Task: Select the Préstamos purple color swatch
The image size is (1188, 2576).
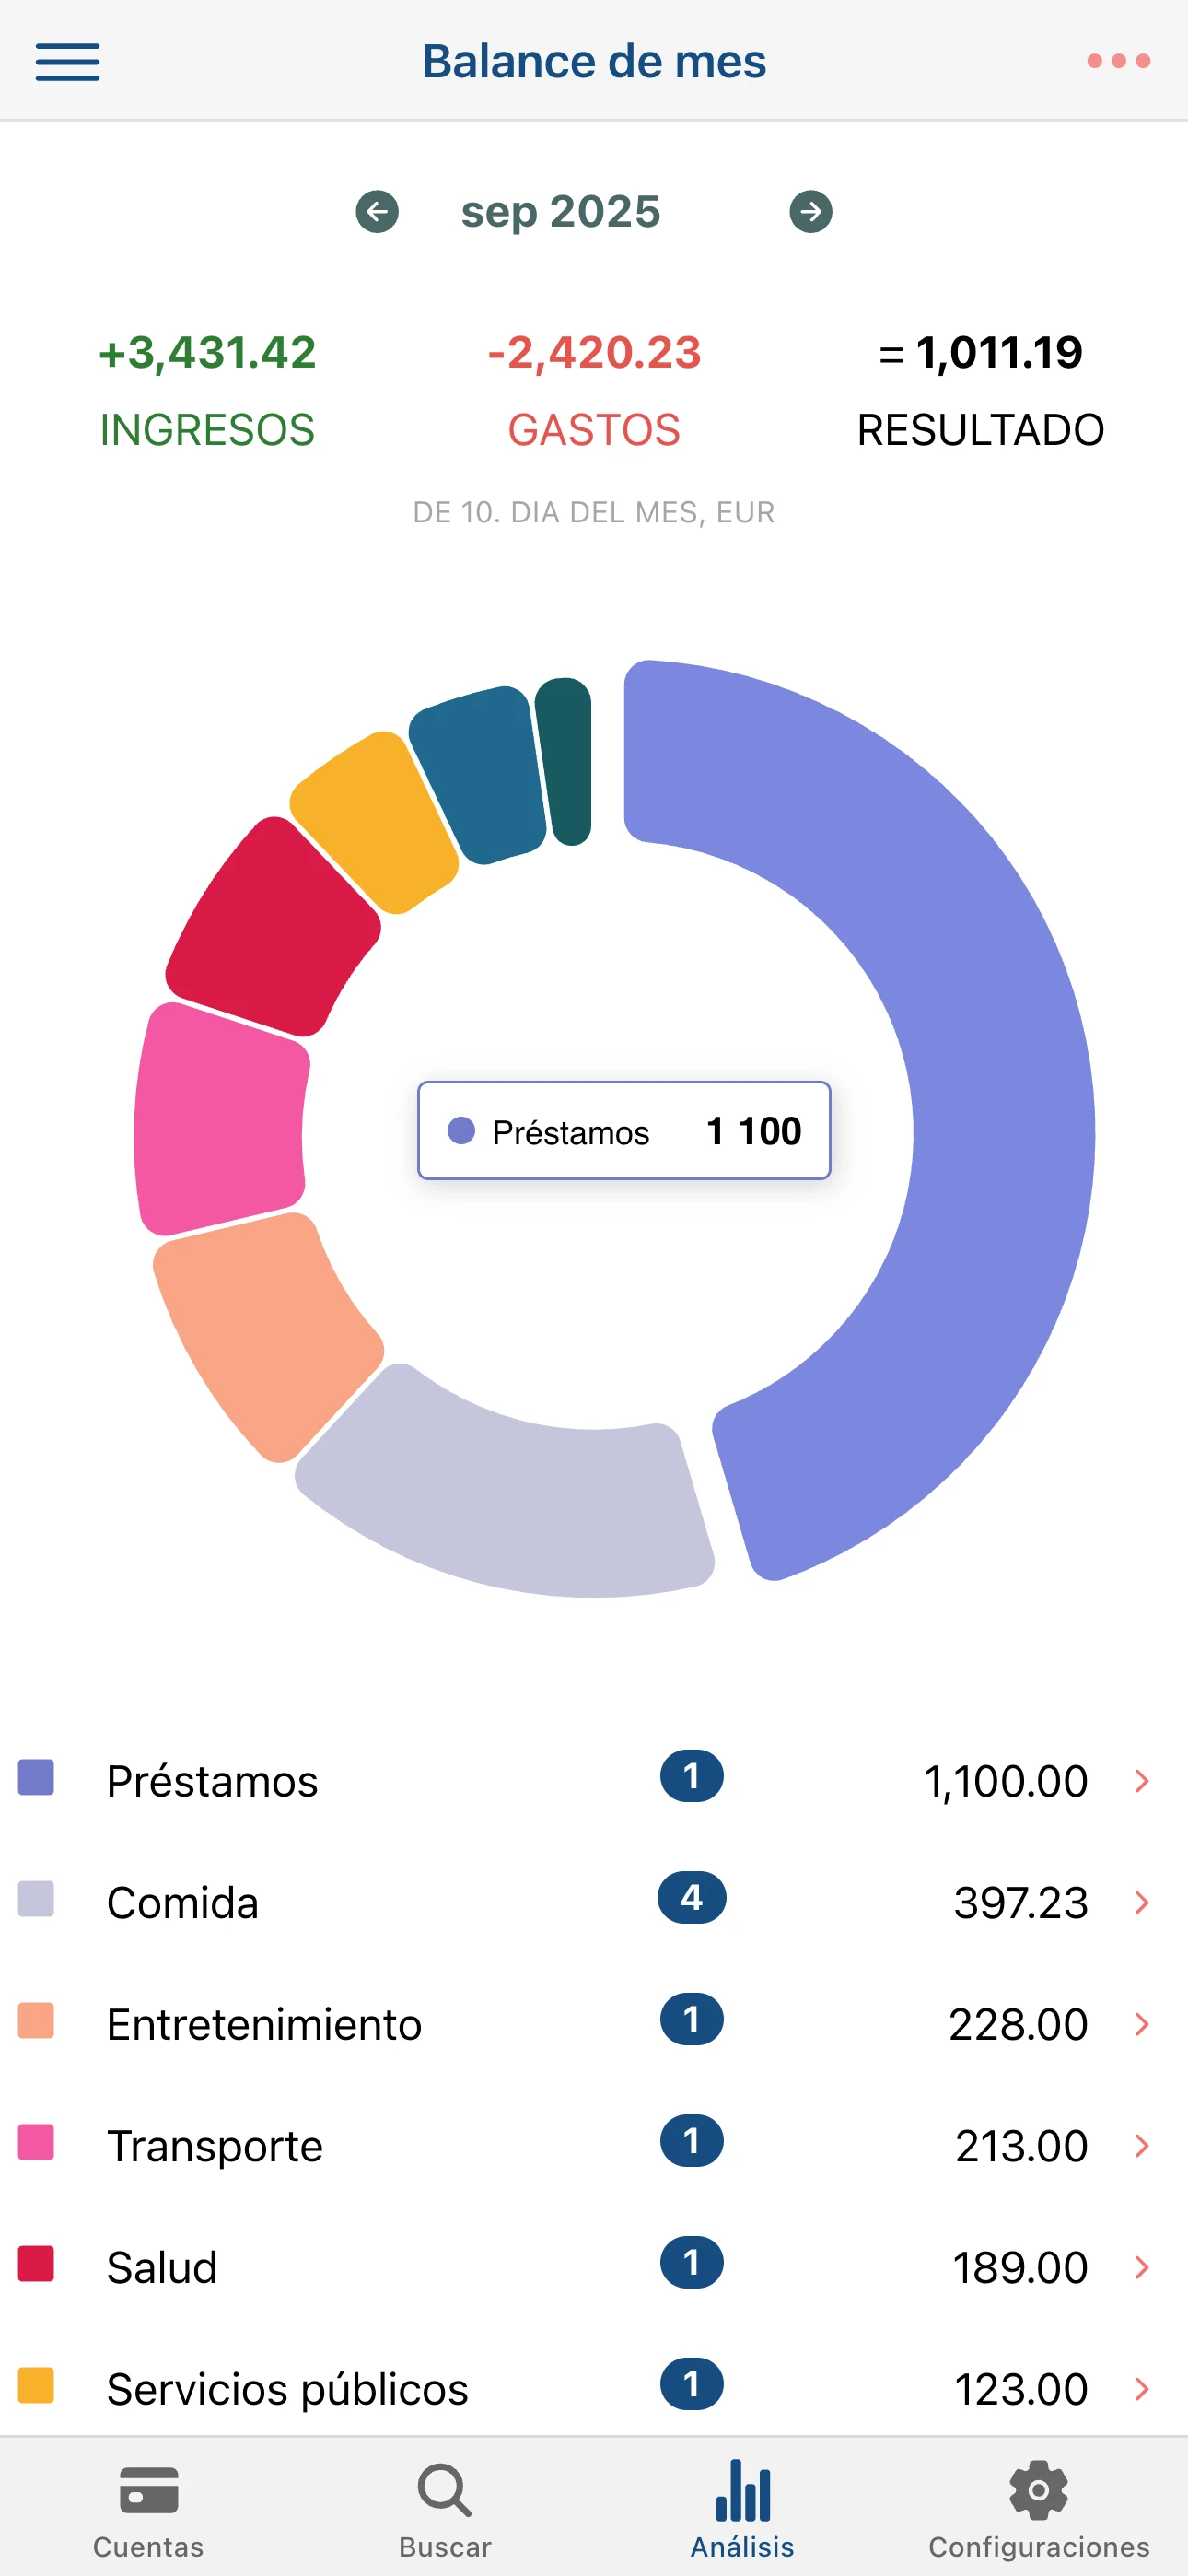Action: [36, 1777]
